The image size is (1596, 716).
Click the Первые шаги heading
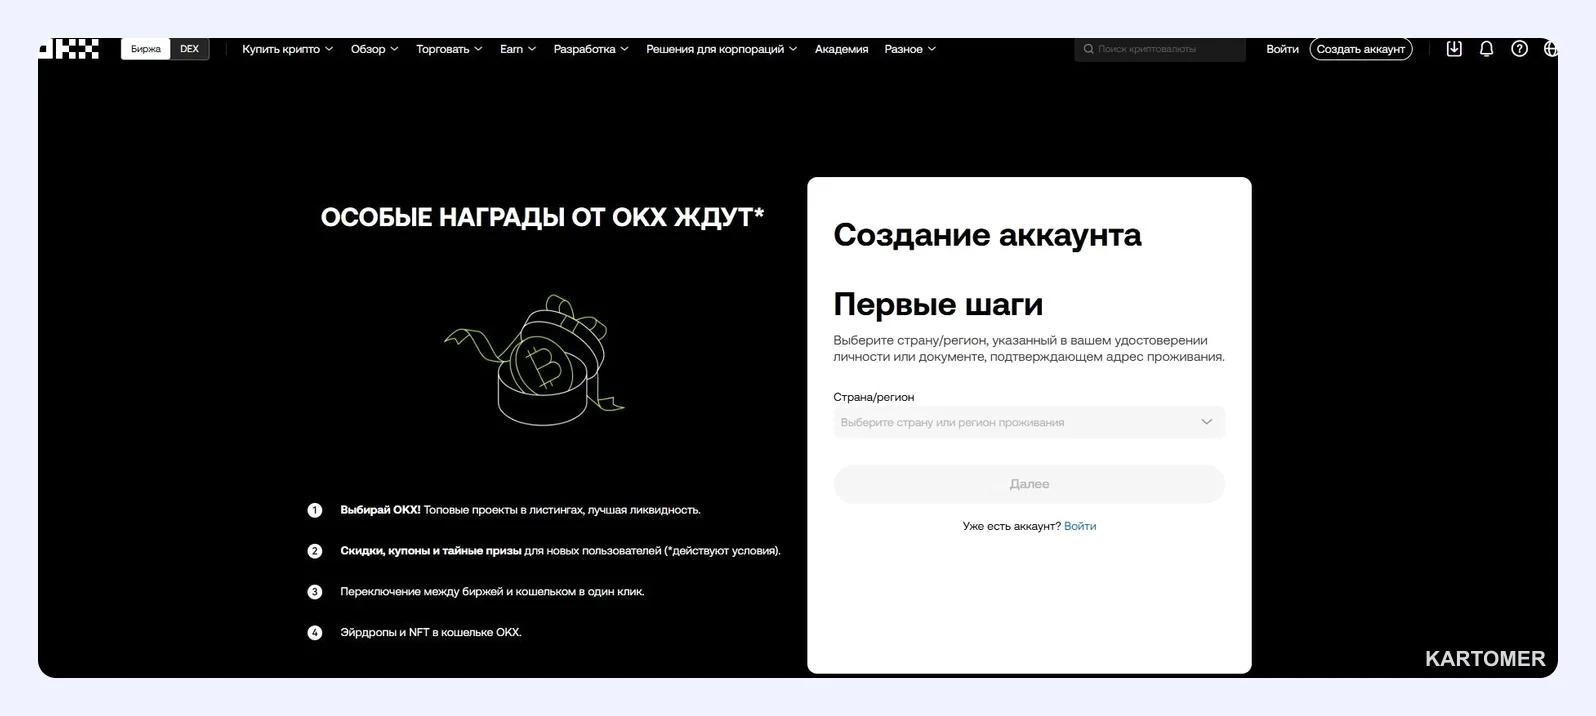point(938,304)
